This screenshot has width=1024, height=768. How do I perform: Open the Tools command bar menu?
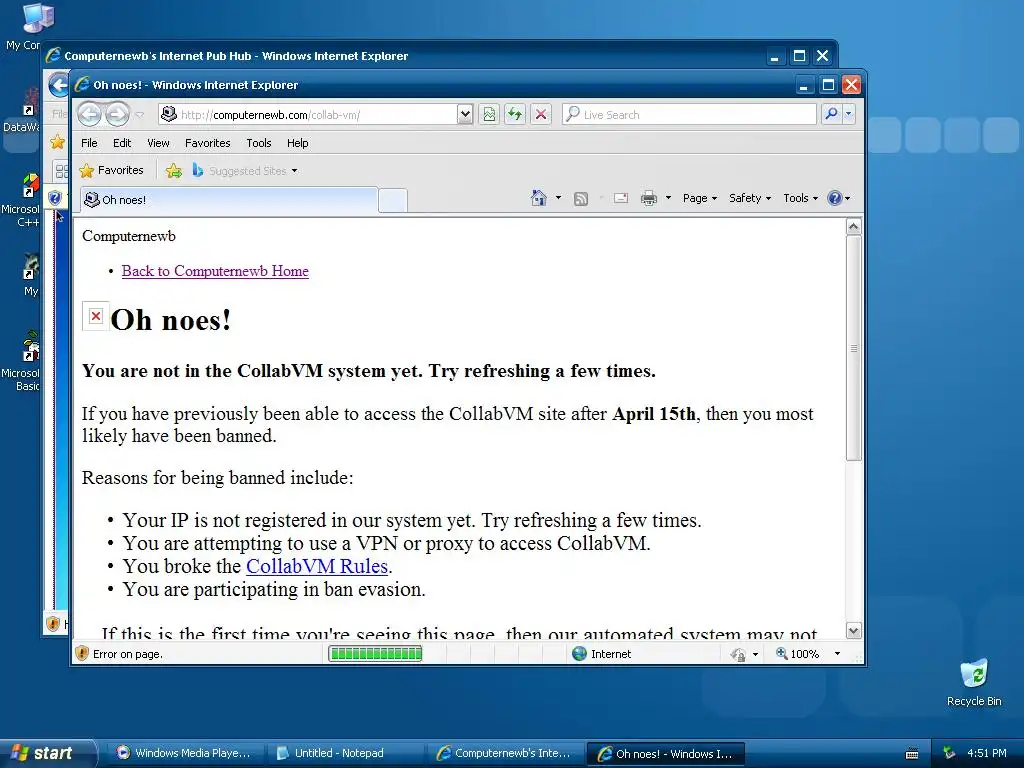click(801, 198)
